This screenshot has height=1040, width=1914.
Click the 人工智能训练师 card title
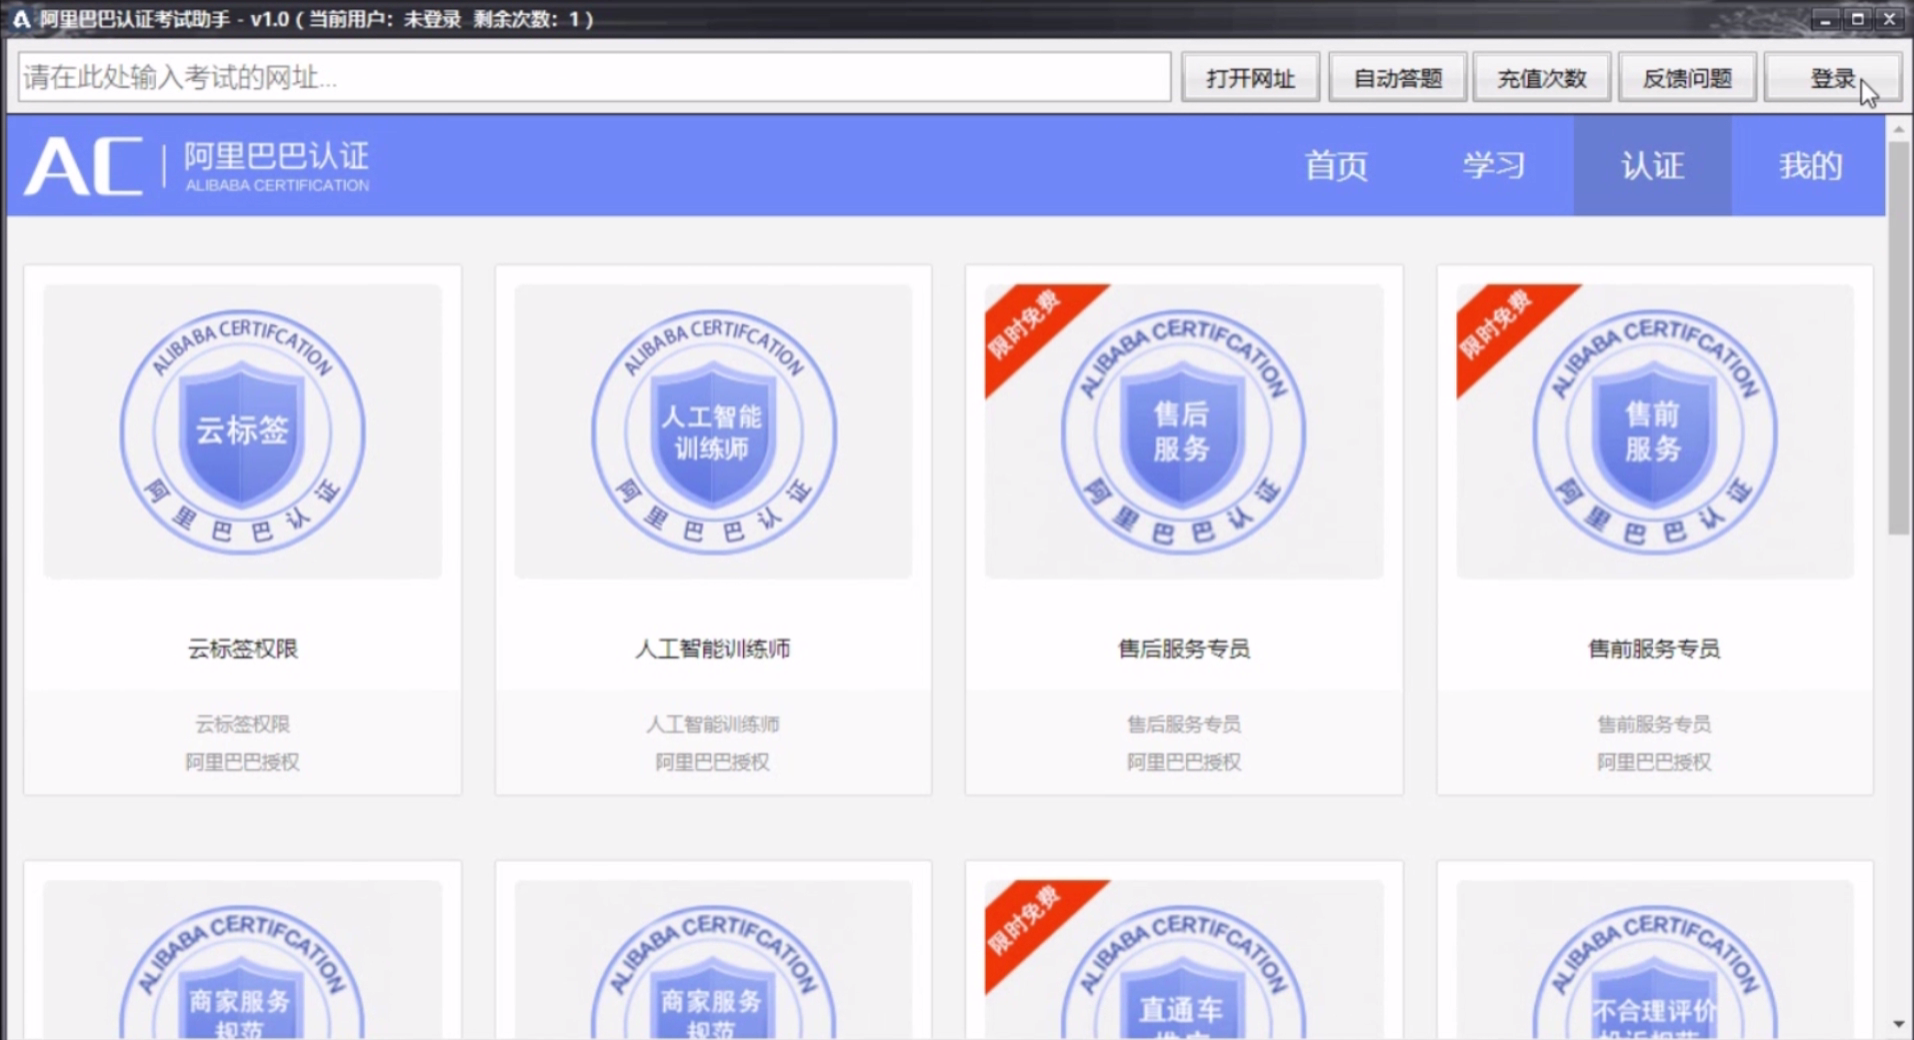click(713, 649)
